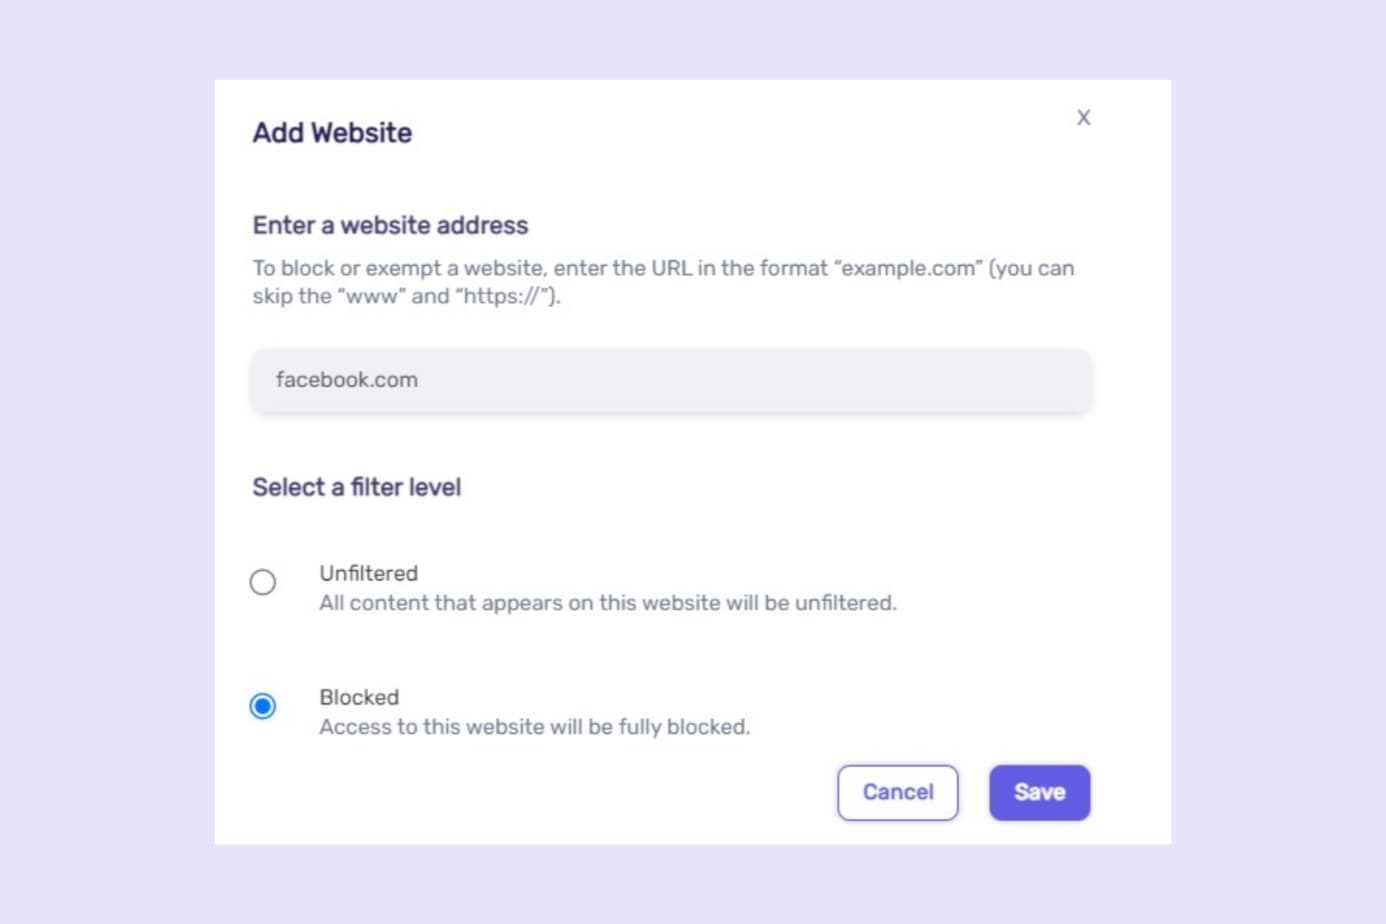Select the Blocked radio button

click(263, 706)
